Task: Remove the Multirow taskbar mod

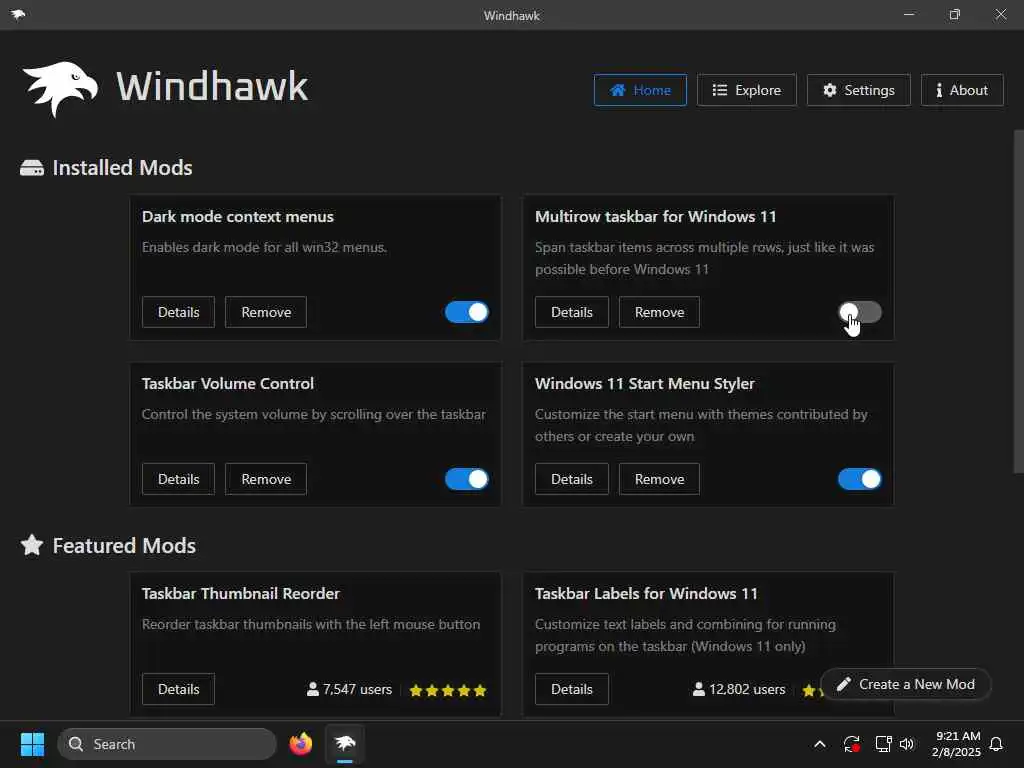Action: tap(659, 312)
